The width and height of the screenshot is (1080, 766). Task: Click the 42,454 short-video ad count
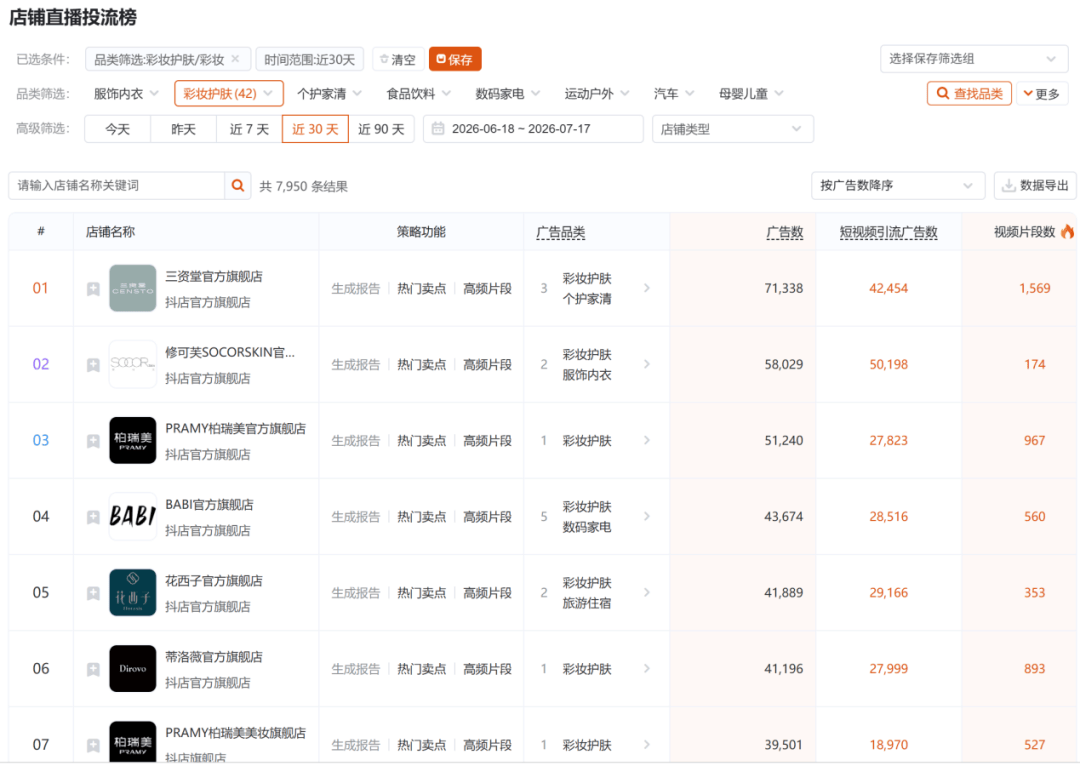pos(889,289)
